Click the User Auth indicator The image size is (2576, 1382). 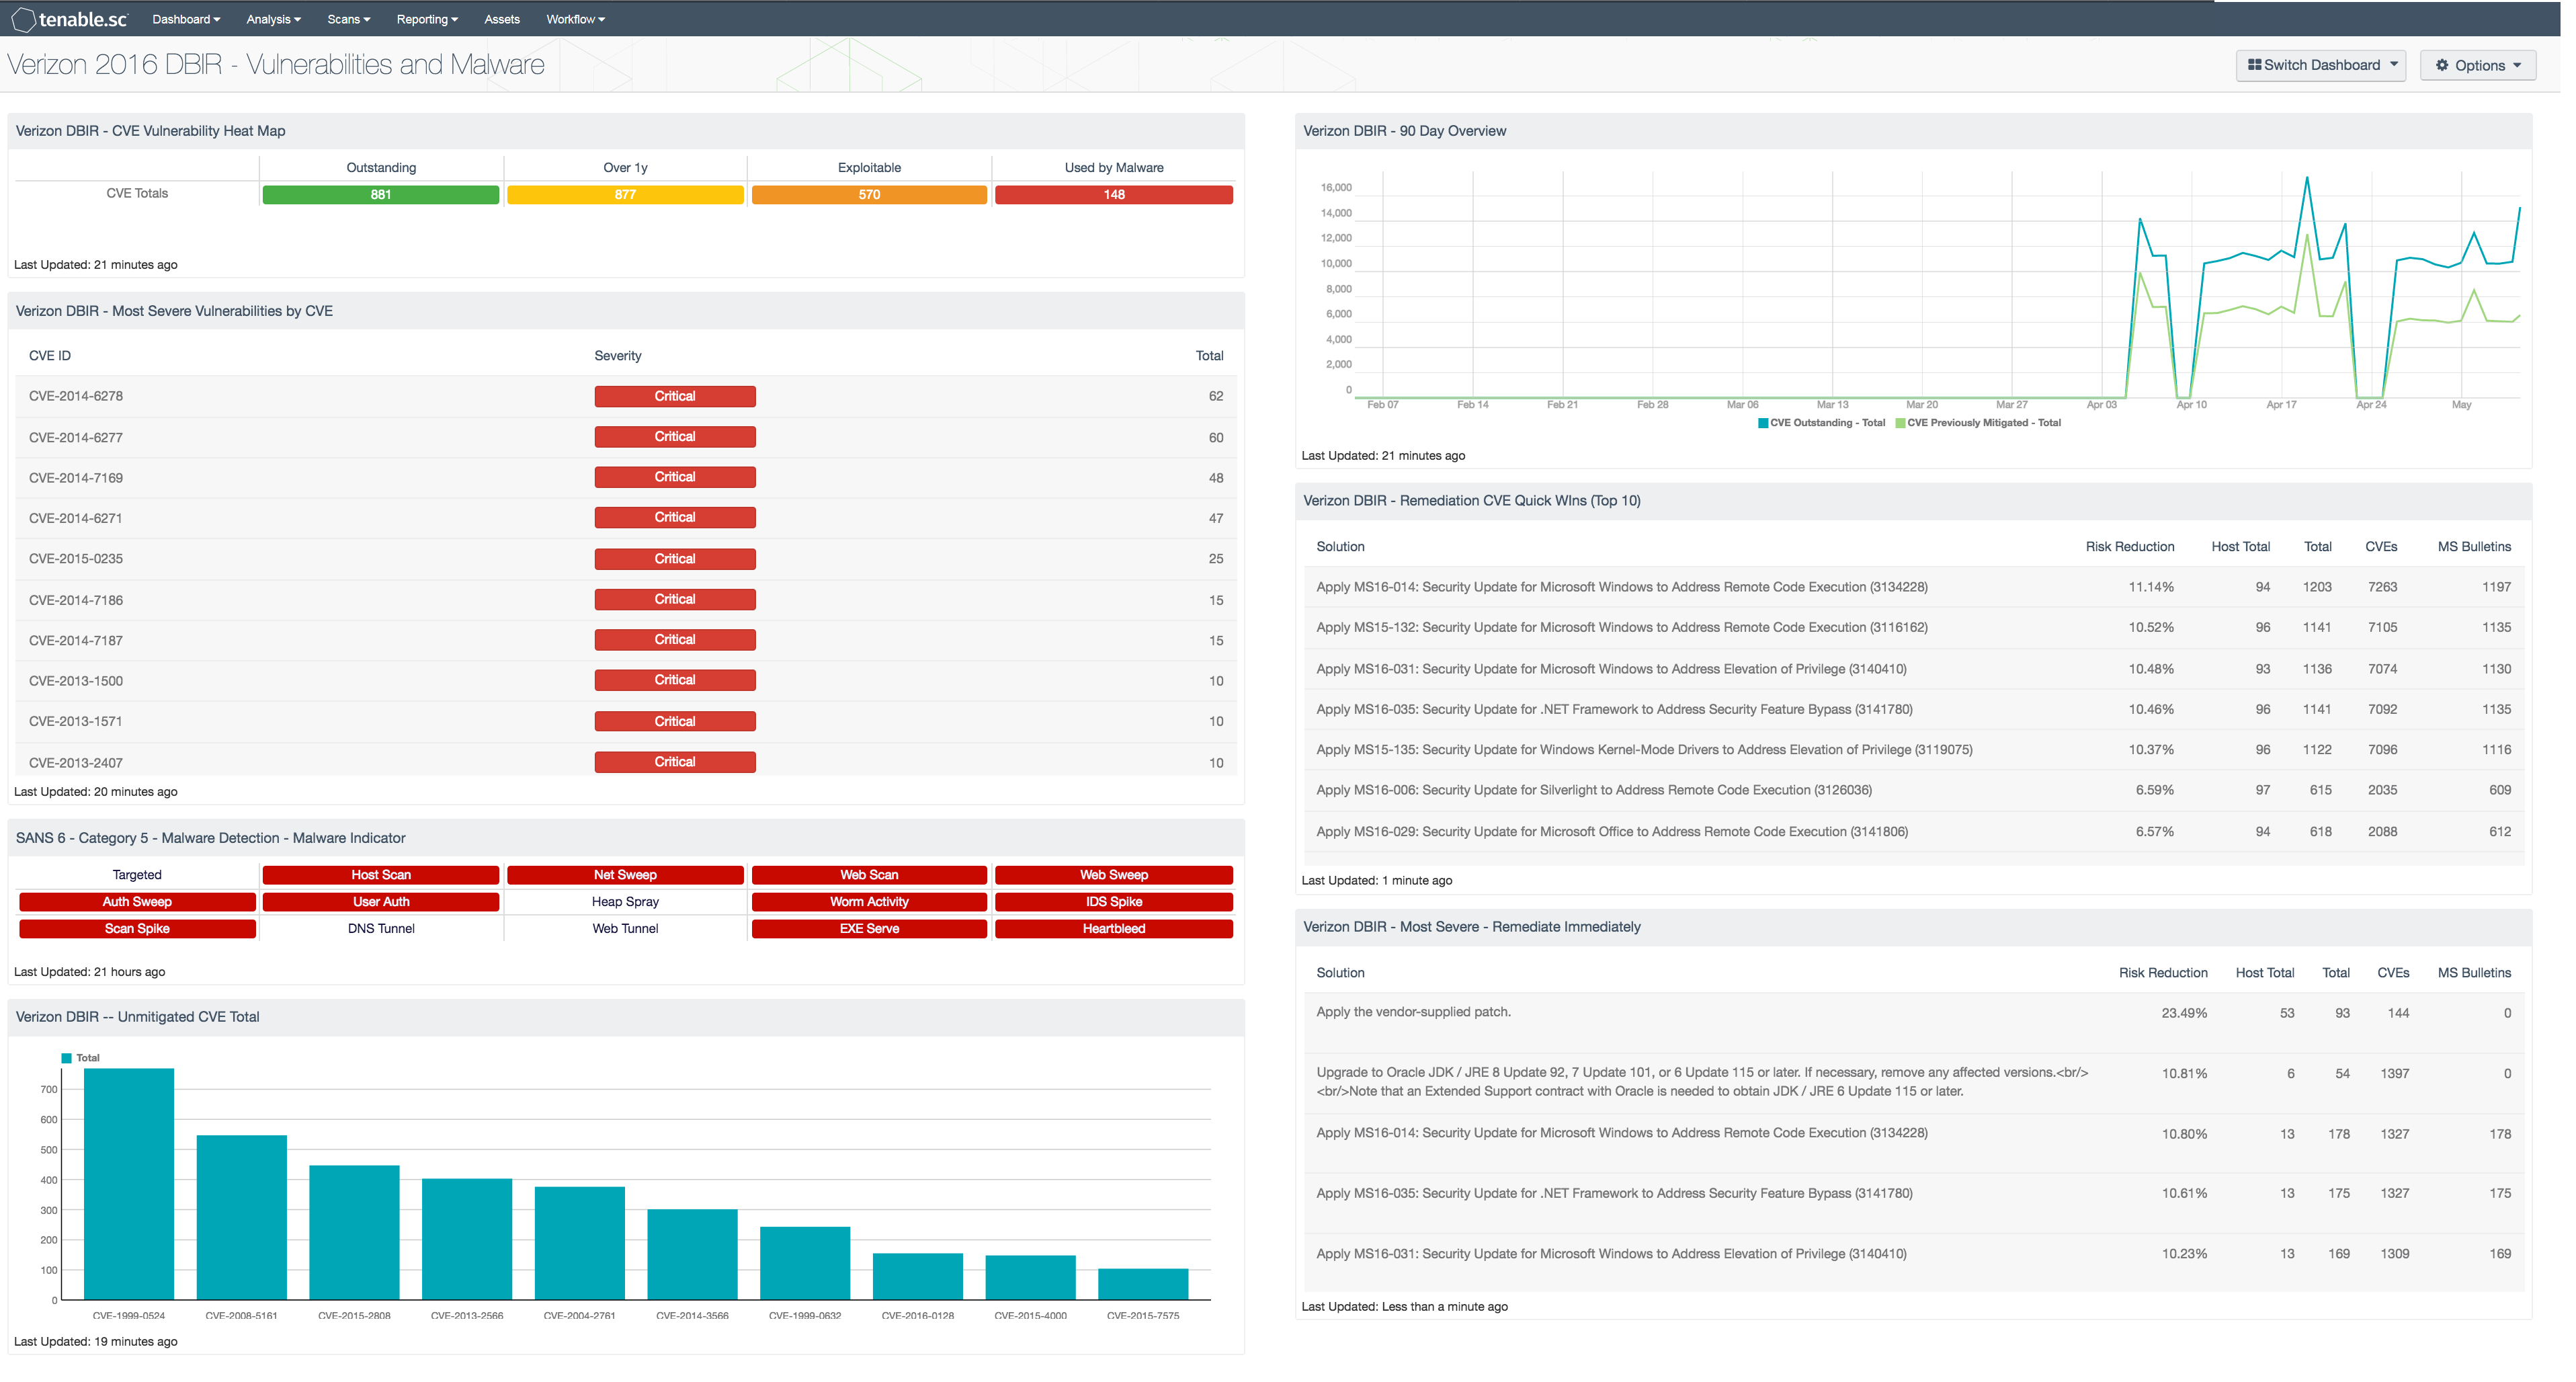pyautogui.click(x=381, y=902)
